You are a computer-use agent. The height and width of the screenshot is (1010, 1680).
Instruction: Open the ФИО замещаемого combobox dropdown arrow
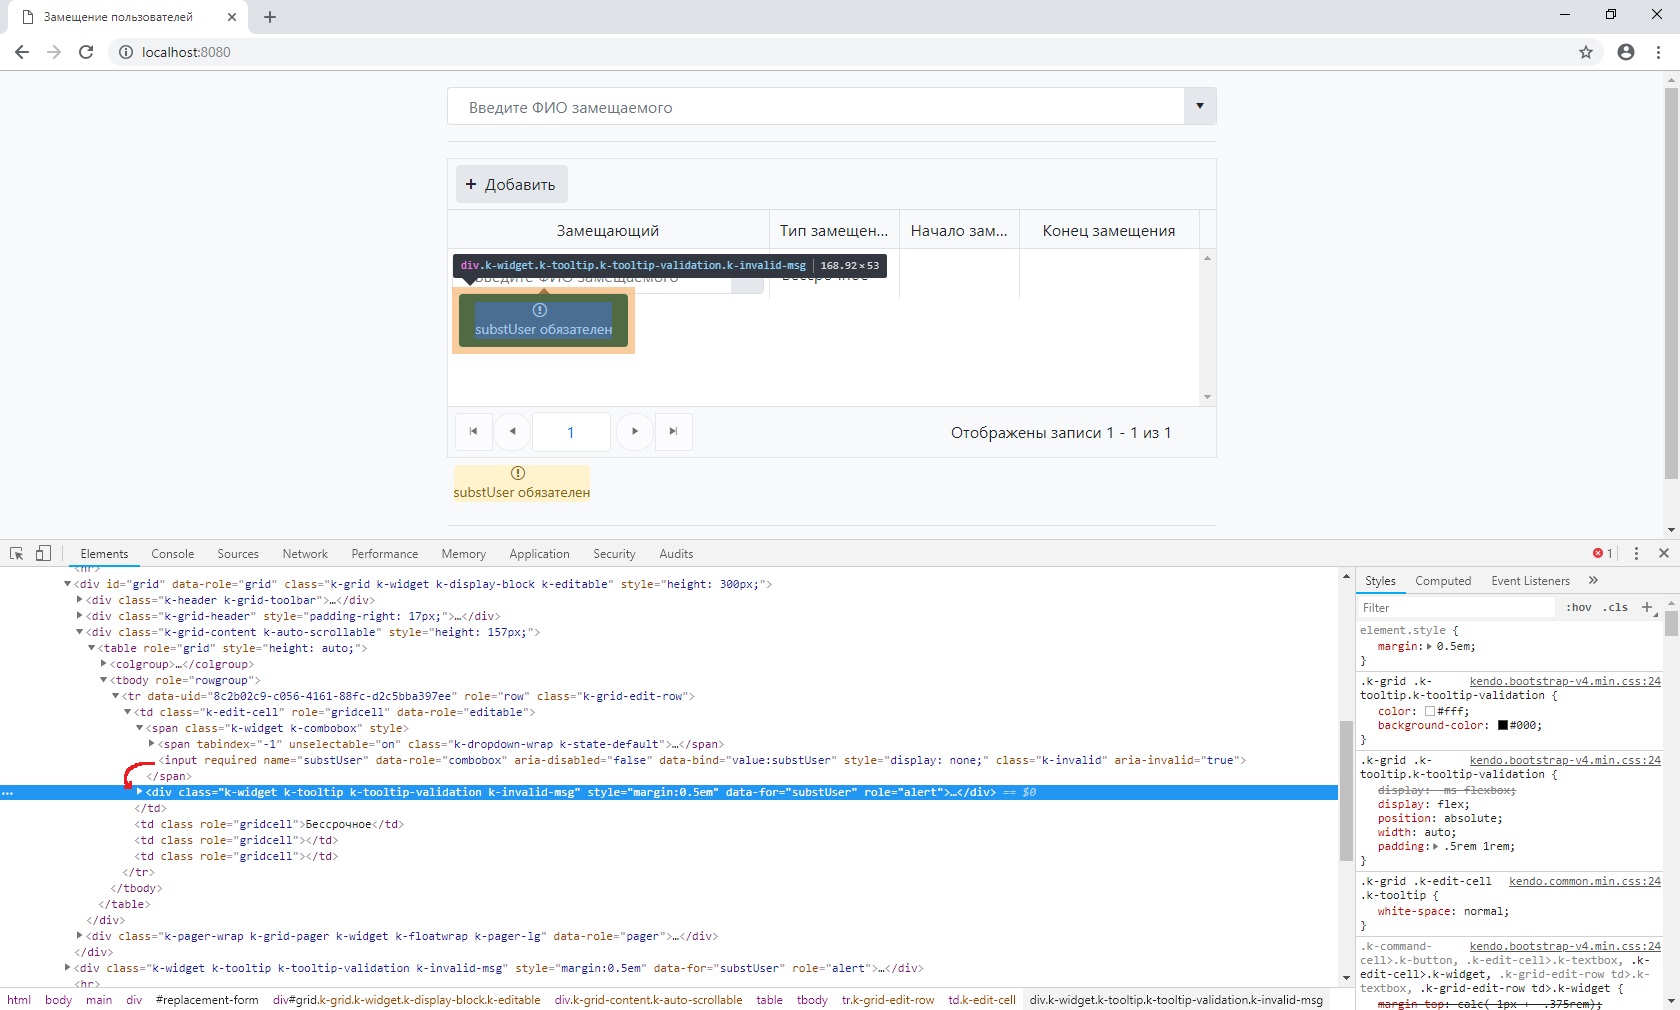1200,106
